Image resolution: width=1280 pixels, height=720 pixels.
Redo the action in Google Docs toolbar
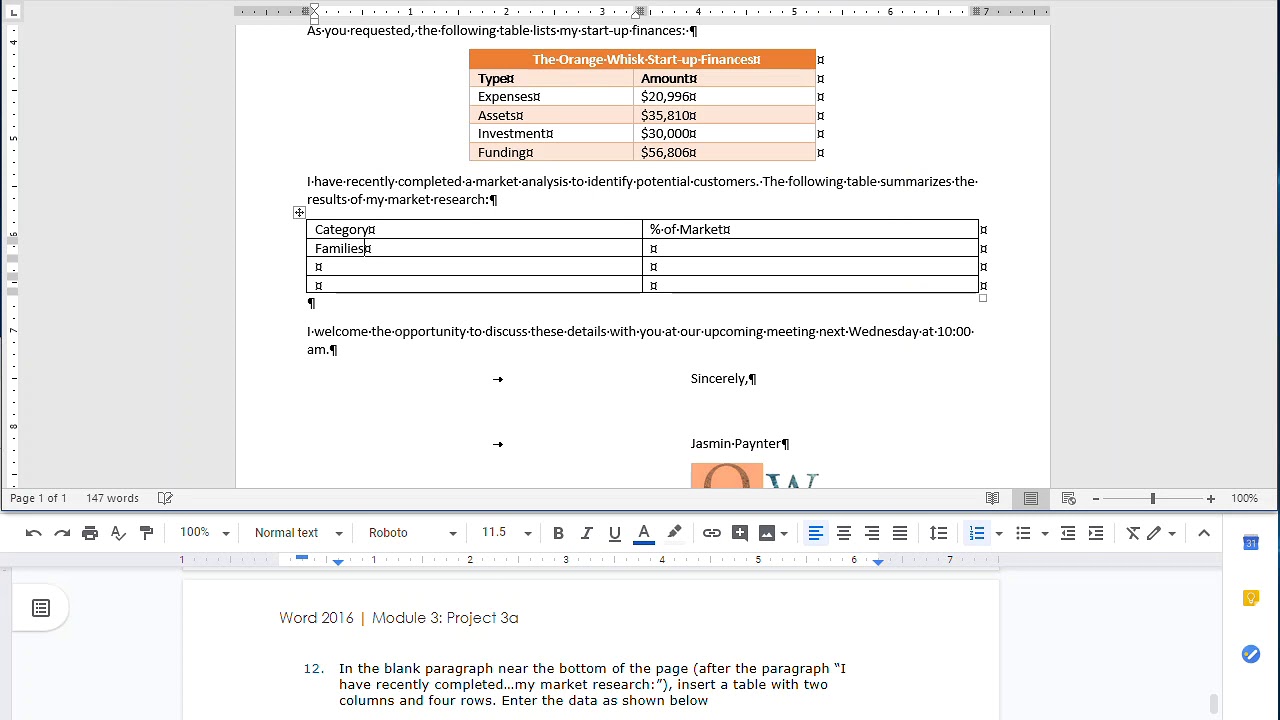(62, 533)
